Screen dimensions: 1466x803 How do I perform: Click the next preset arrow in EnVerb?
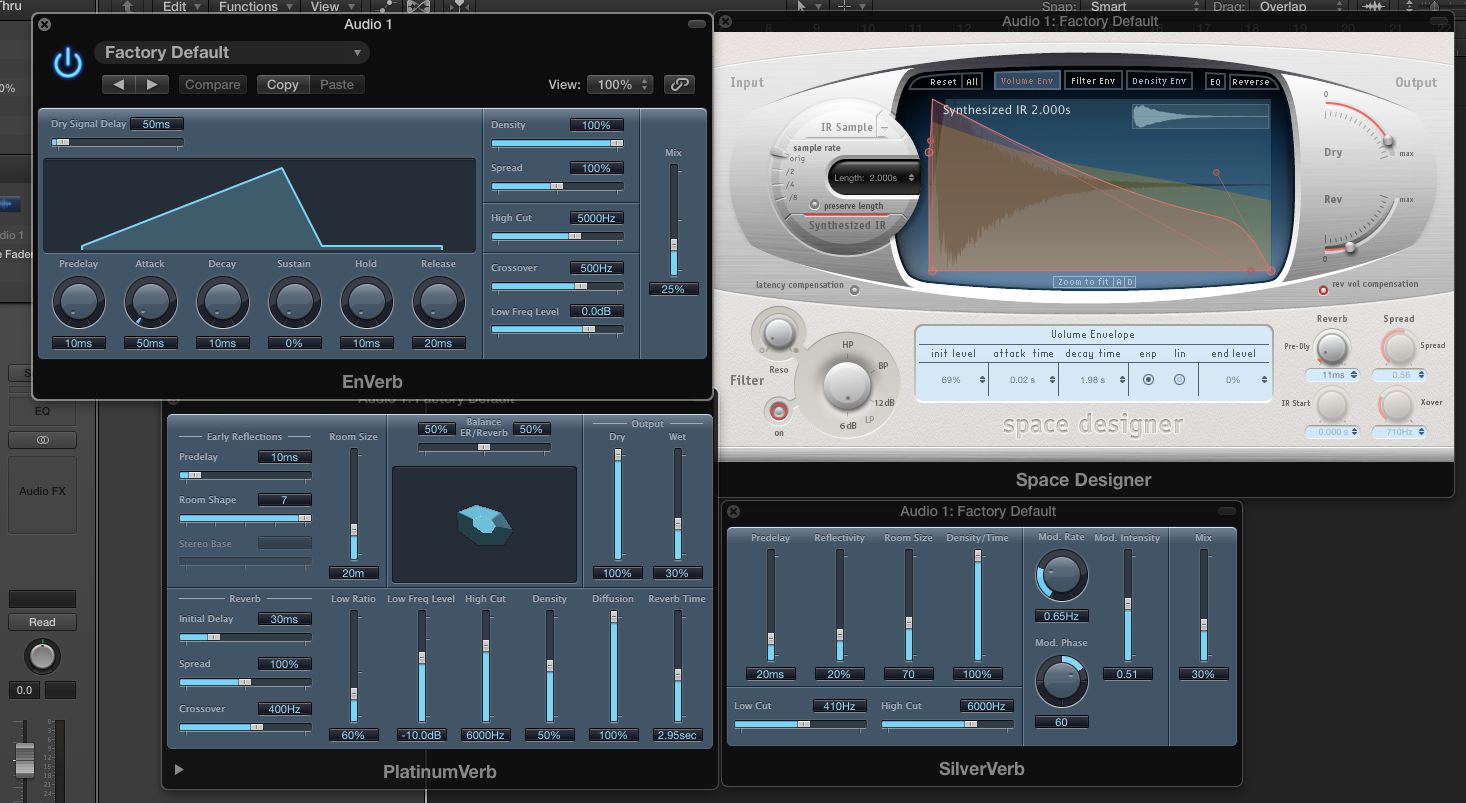(x=152, y=85)
